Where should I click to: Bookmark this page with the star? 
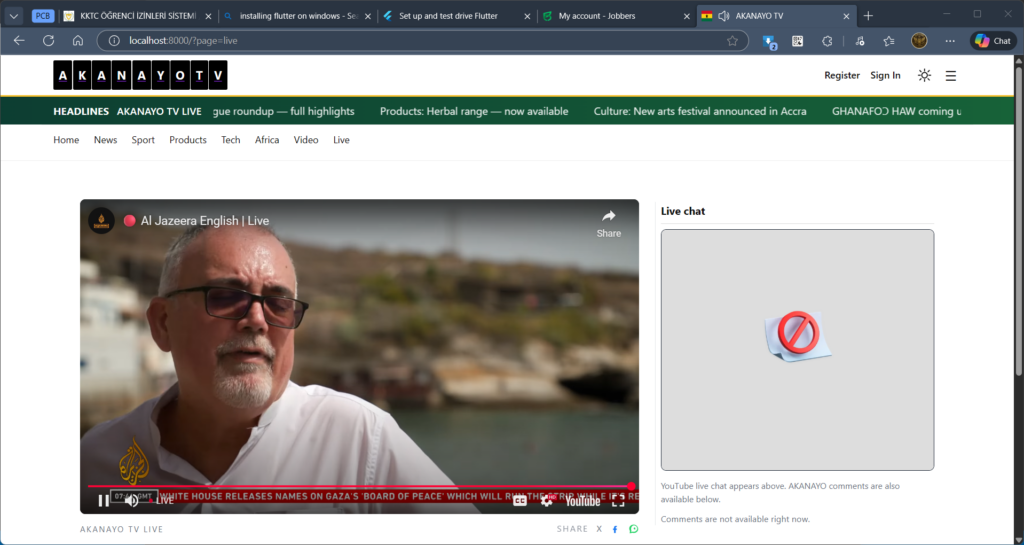[733, 40]
